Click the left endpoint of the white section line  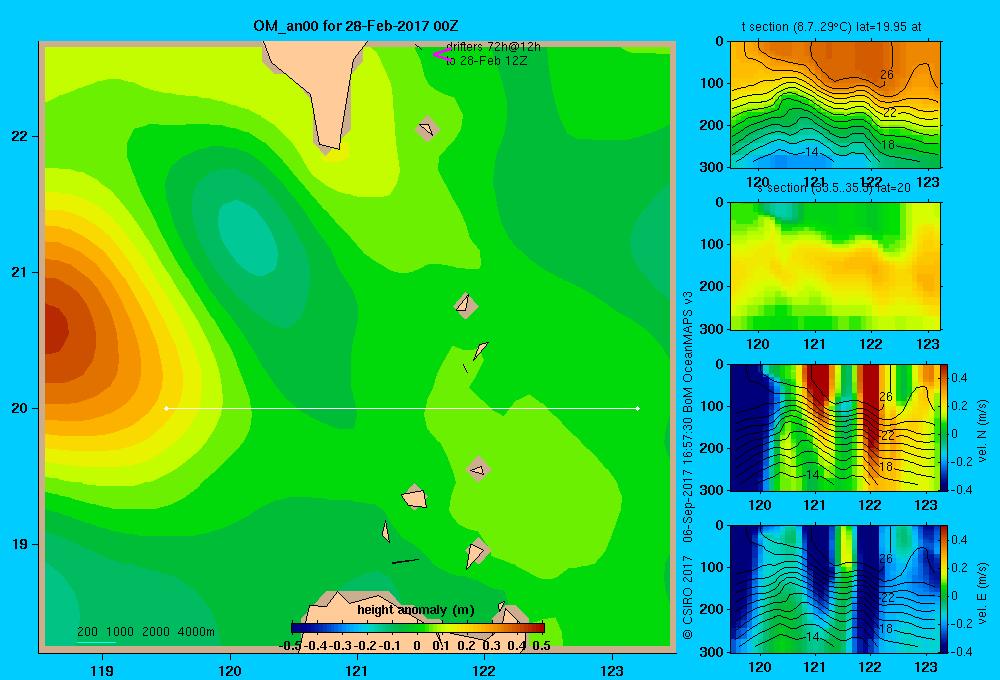pos(166,408)
